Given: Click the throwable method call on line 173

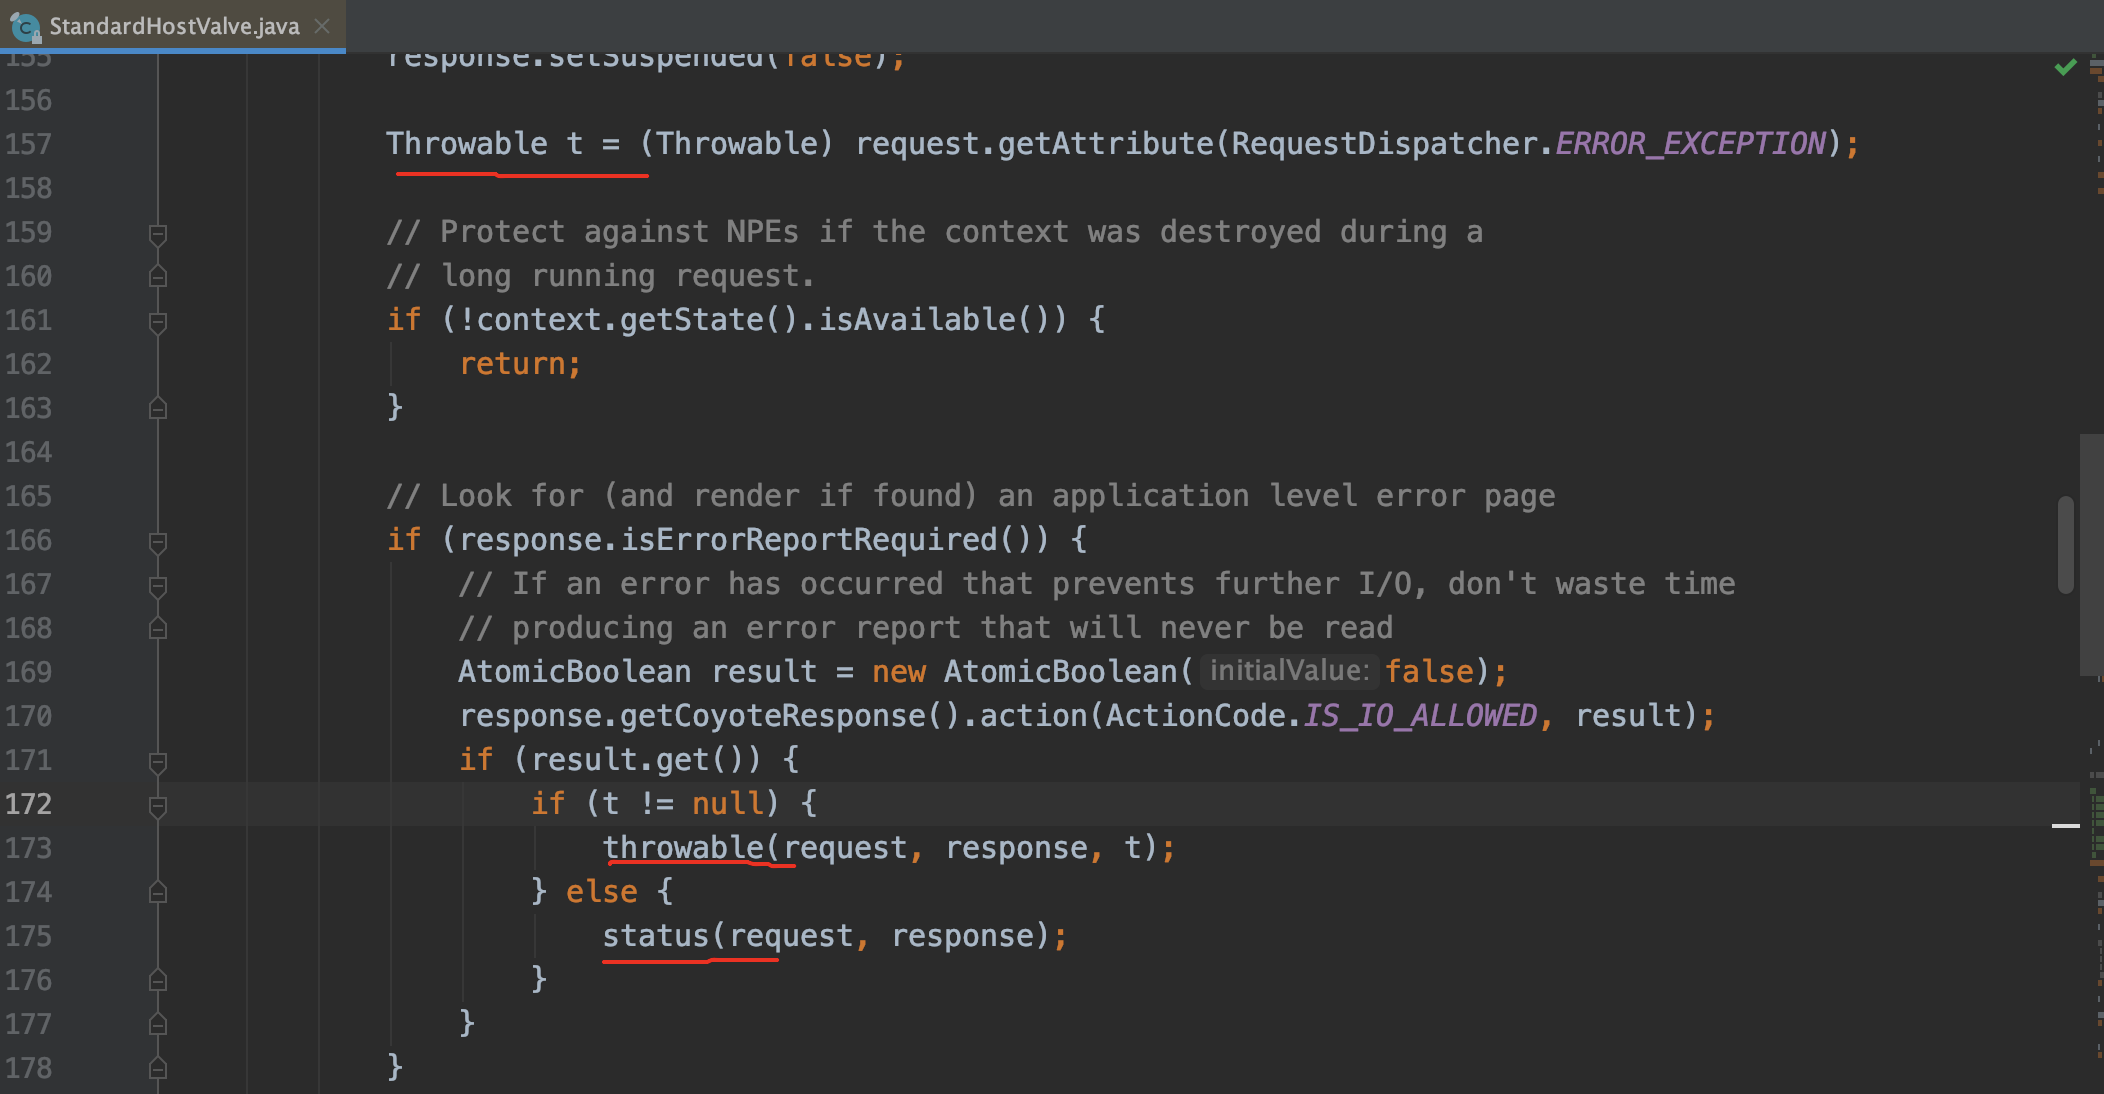Looking at the screenshot, I should click(x=683, y=848).
